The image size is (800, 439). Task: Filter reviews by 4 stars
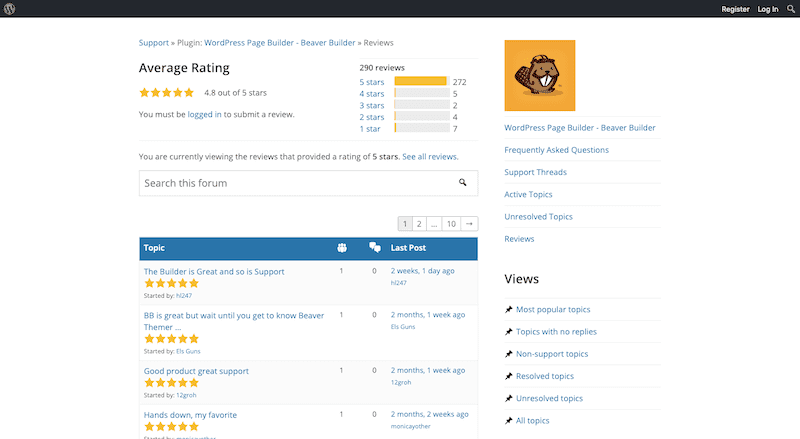point(371,94)
